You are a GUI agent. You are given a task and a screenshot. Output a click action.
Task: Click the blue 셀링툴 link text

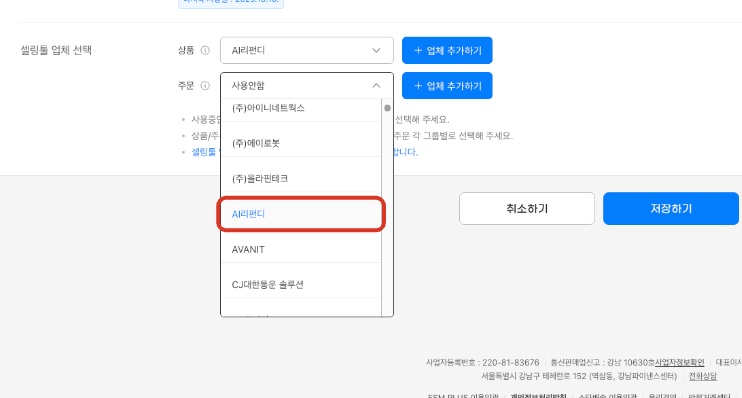tap(203, 152)
